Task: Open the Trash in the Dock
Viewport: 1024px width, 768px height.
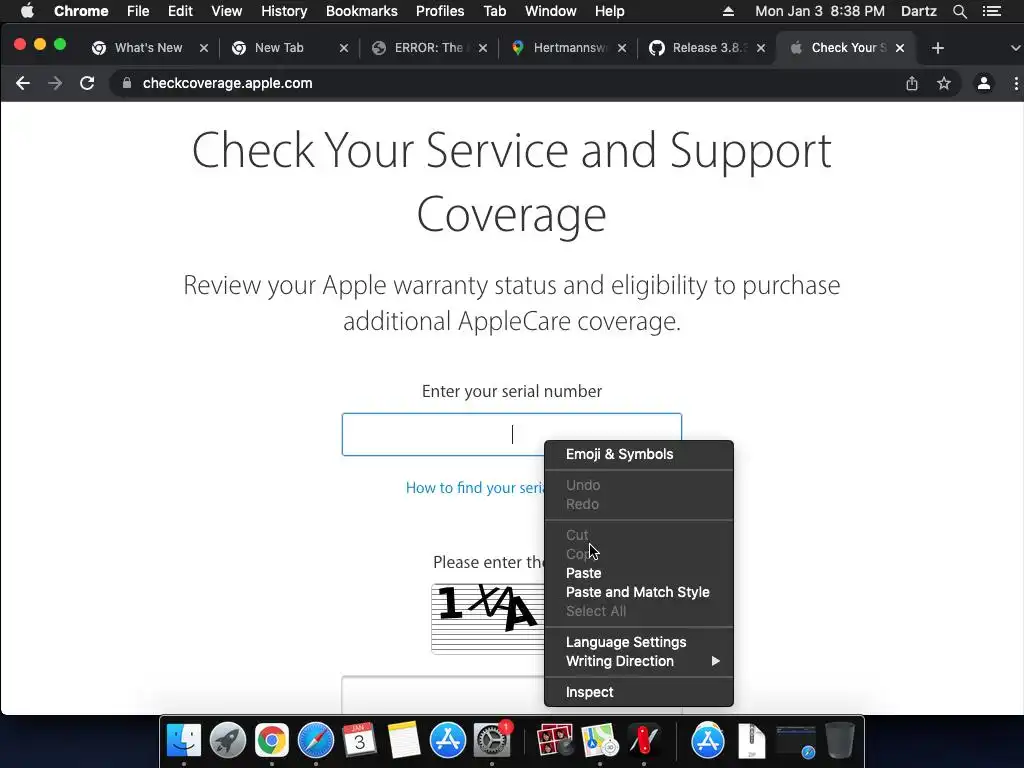Action: pyautogui.click(x=839, y=741)
